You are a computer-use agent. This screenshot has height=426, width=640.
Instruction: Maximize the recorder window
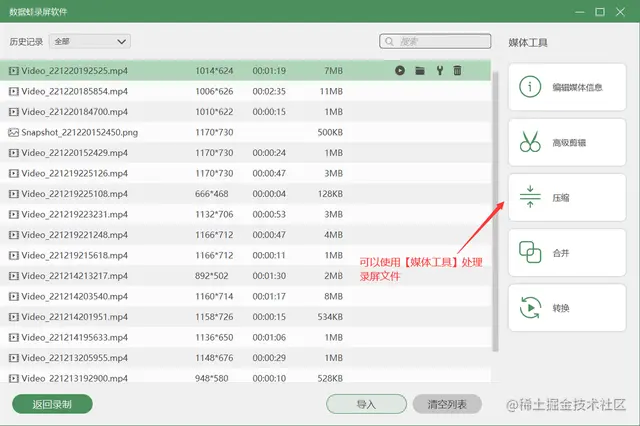tap(600, 12)
